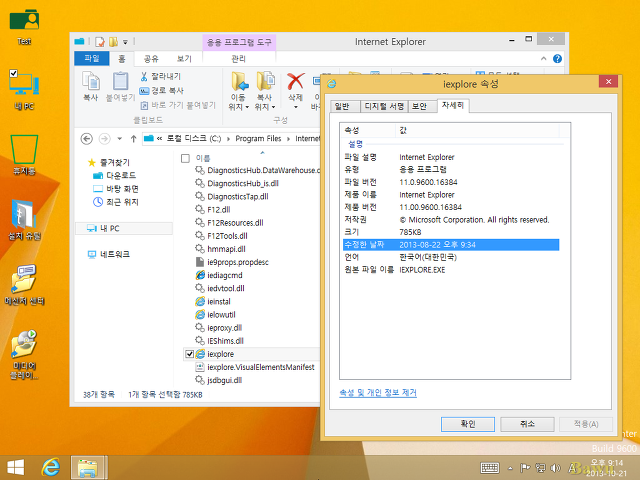Click the Explorer Forward navigation arrow

coord(104,139)
